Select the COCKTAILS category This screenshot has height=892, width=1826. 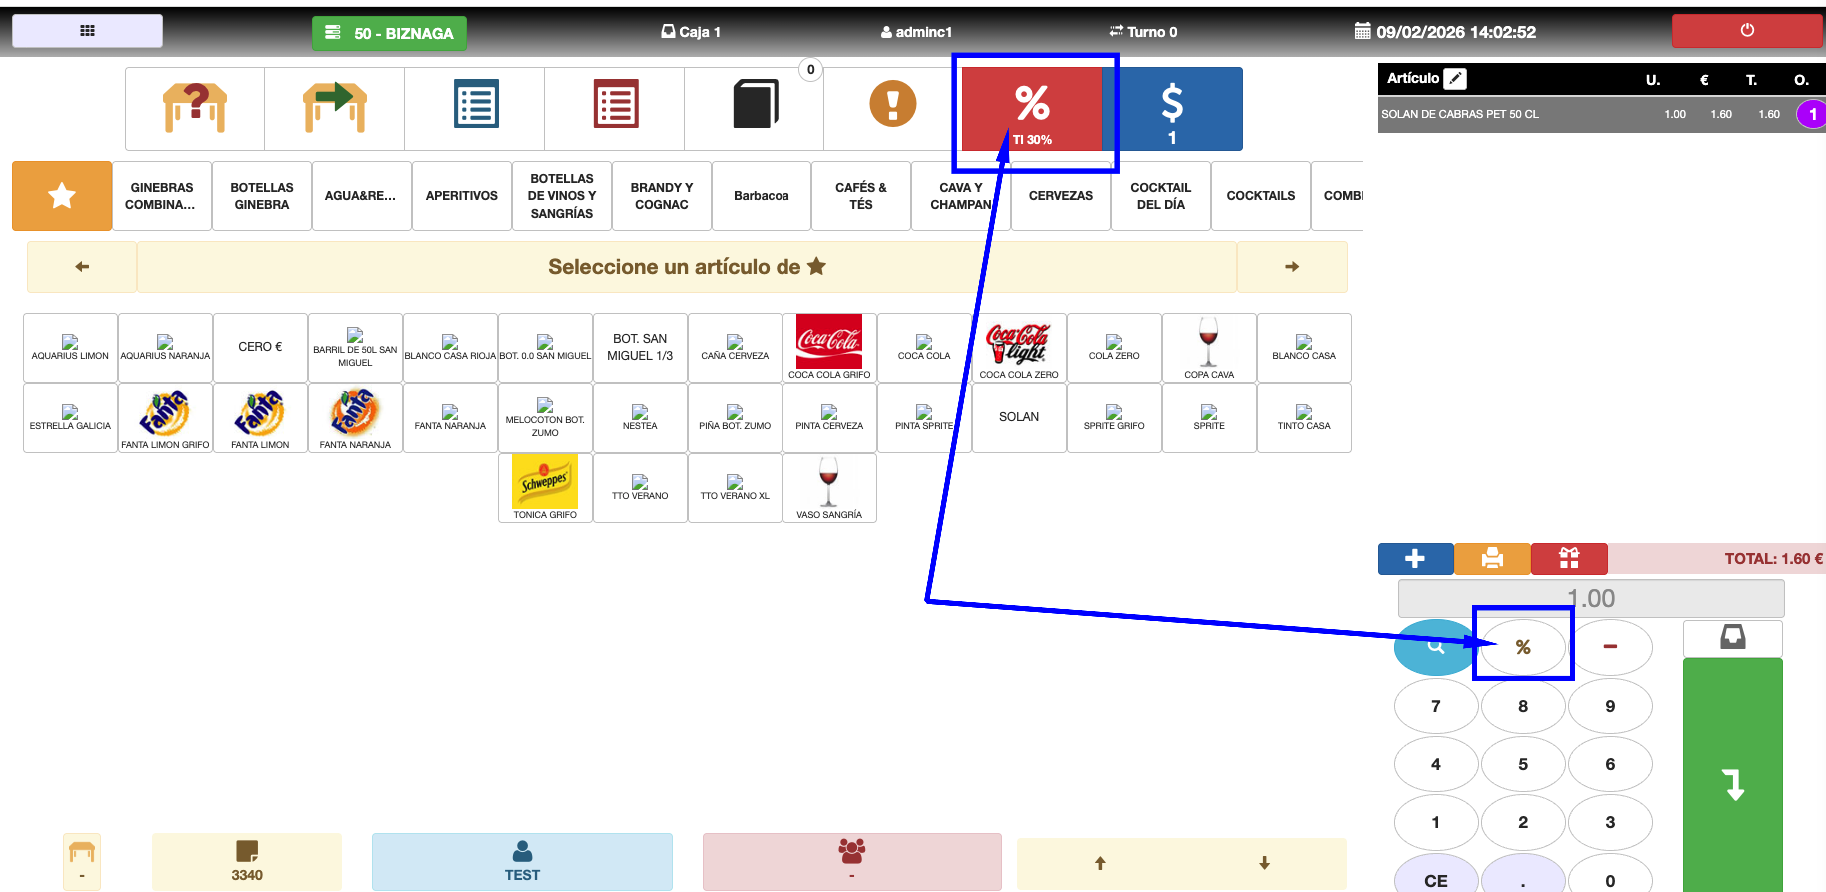[x=1260, y=196]
